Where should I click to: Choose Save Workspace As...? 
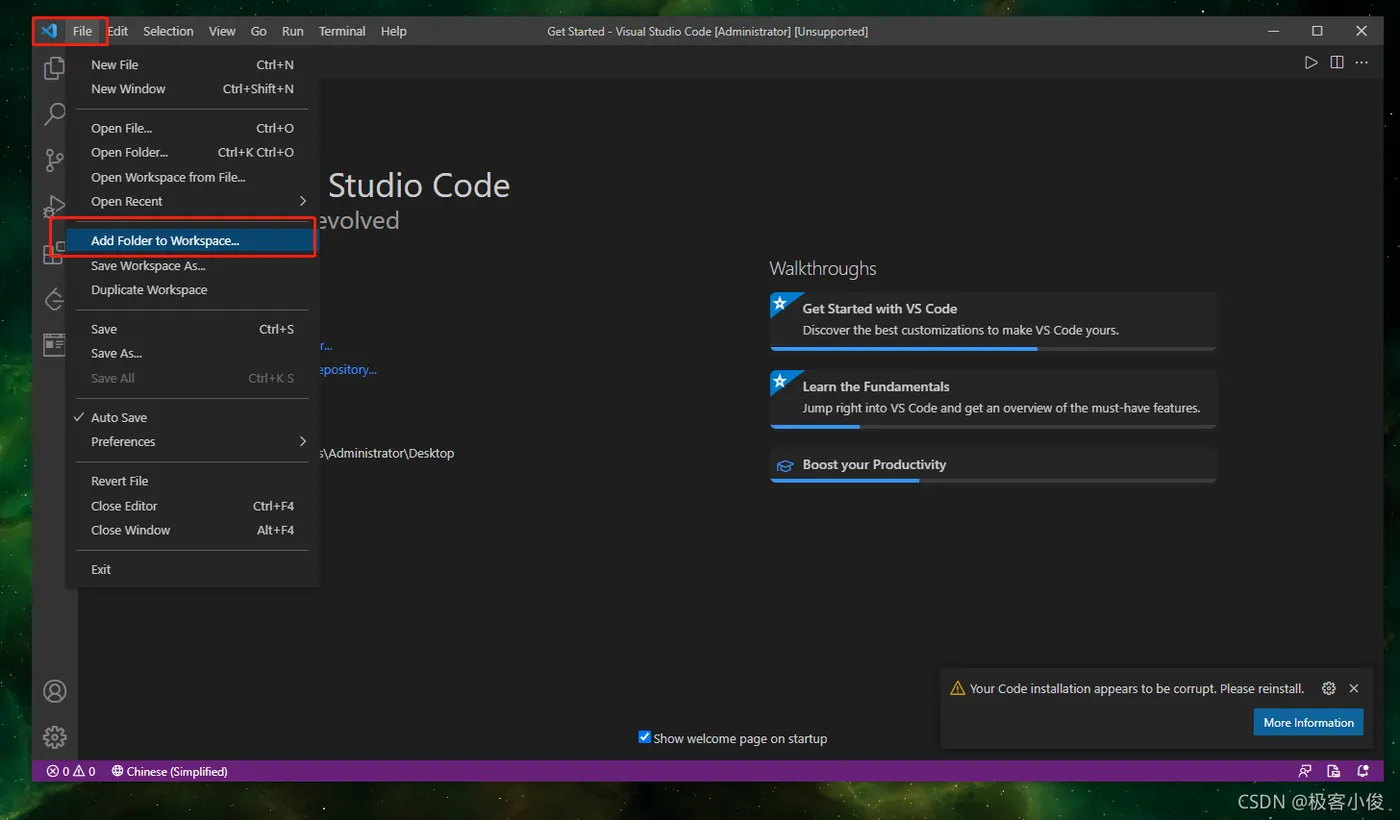pyautogui.click(x=193, y=266)
